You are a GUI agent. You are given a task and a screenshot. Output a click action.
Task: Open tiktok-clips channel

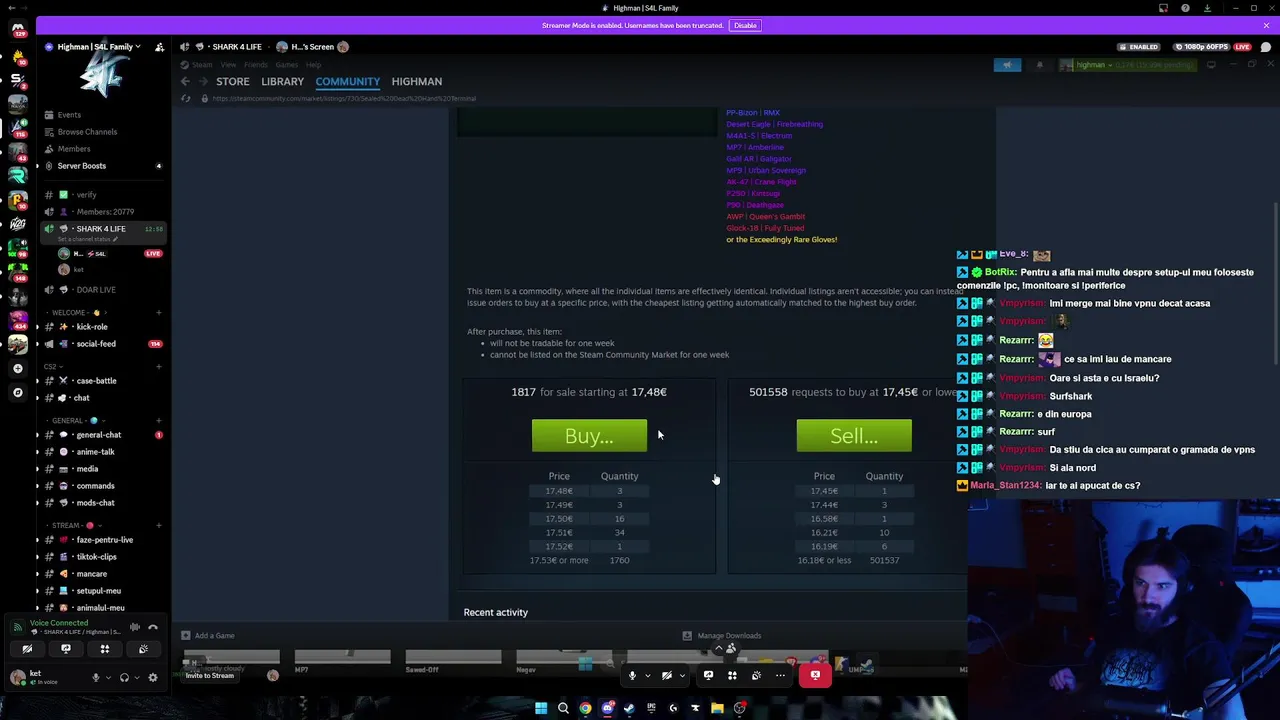click(x=96, y=557)
